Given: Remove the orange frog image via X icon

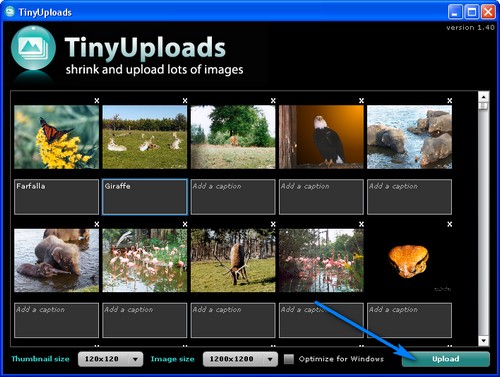Looking at the screenshot, I should (450, 224).
